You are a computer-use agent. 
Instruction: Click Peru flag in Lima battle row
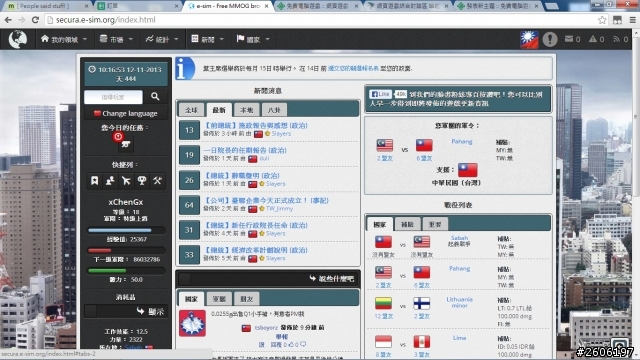coord(422,342)
